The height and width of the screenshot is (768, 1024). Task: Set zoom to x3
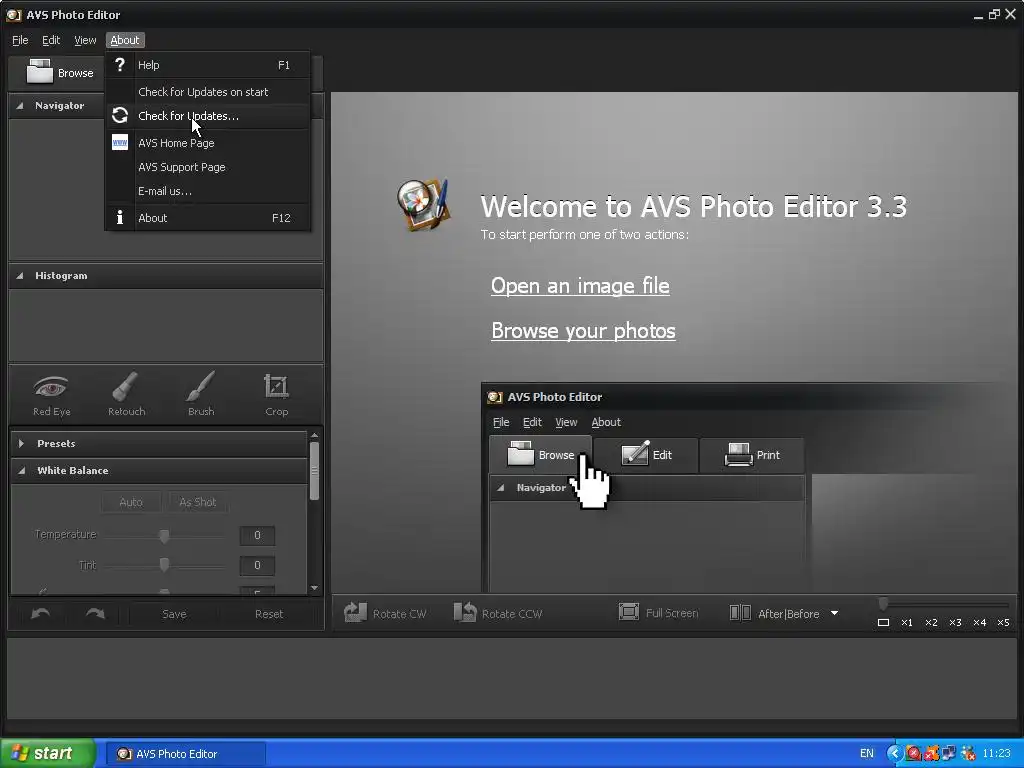[955, 622]
